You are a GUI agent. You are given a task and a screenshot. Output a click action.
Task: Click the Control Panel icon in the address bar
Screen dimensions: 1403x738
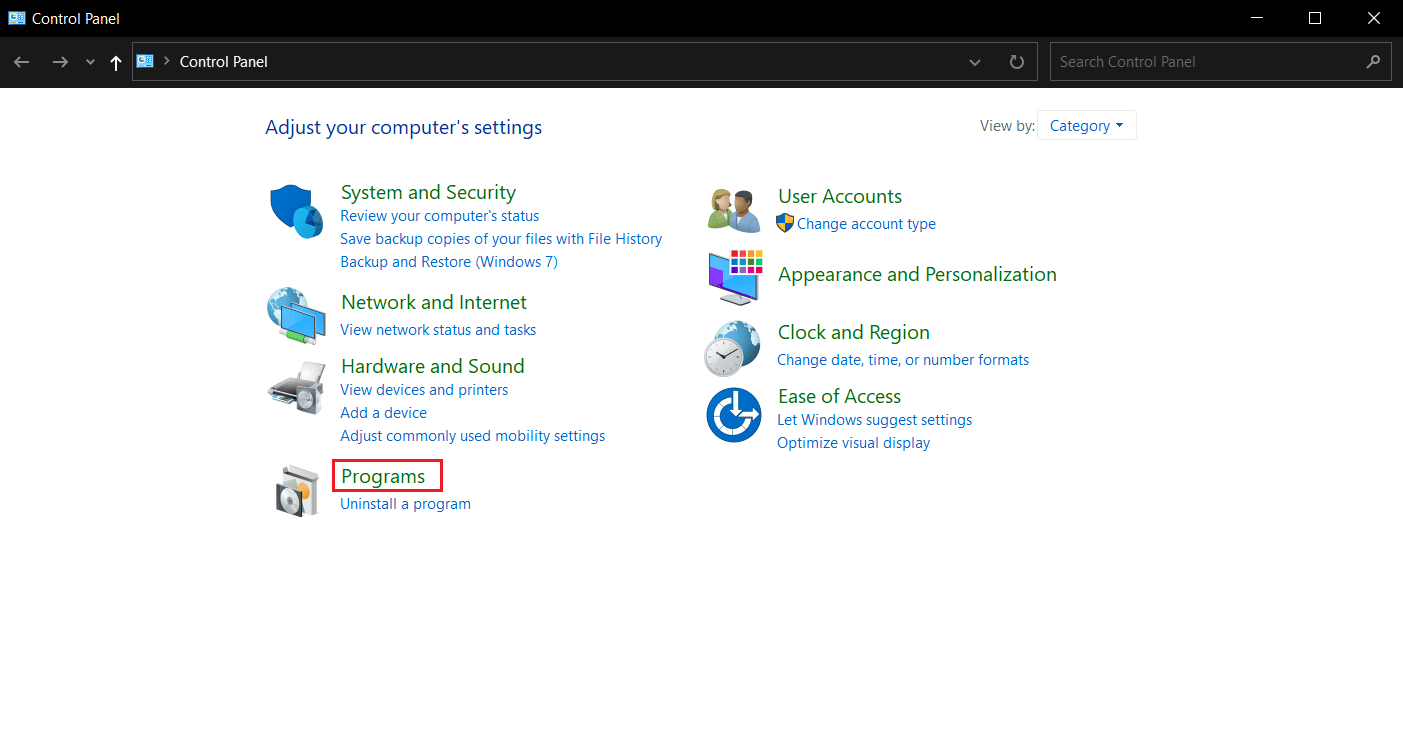[x=146, y=61]
